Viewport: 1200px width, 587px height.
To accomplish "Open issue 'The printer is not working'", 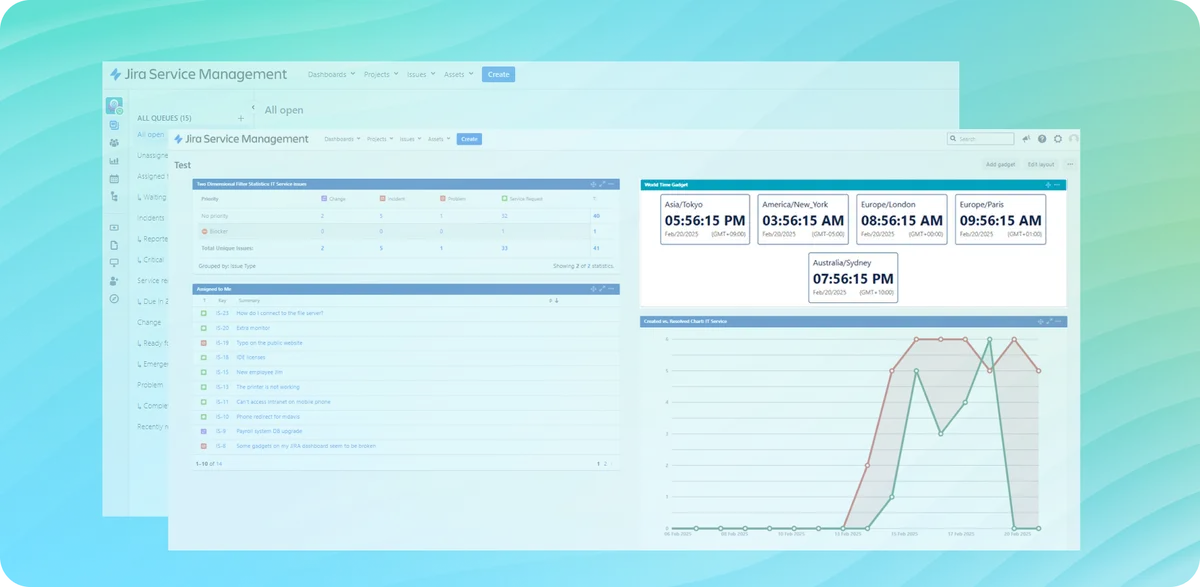I will tap(270, 387).
